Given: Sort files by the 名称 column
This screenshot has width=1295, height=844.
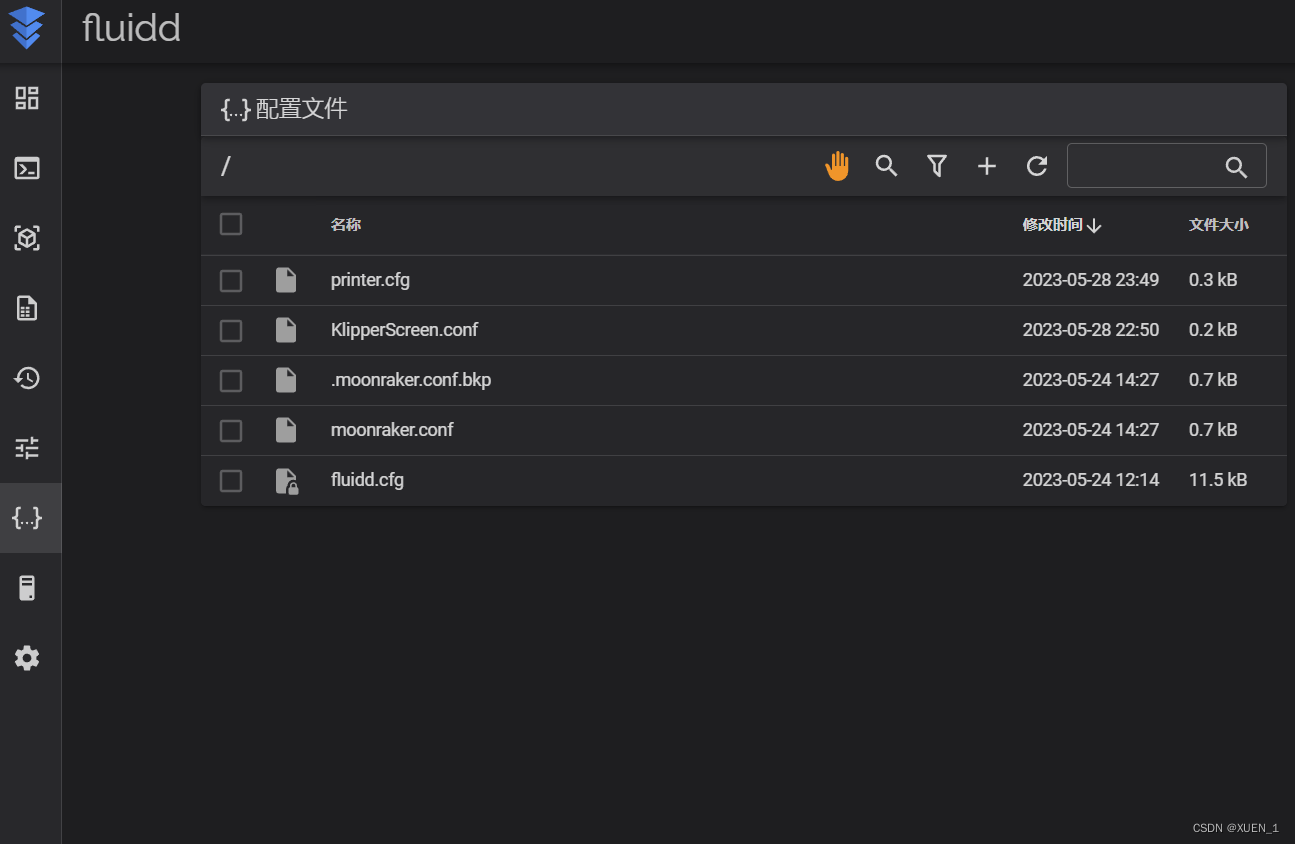Looking at the screenshot, I should [x=345, y=224].
